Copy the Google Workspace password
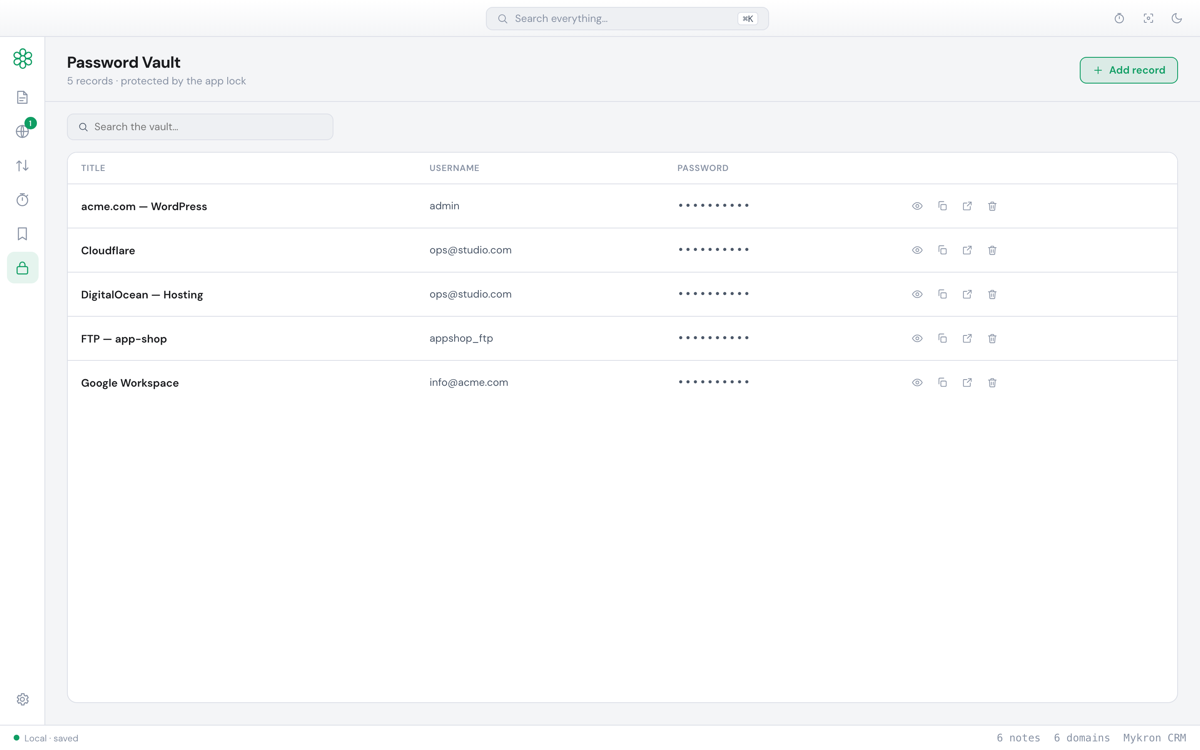This screenshot has height=750, width=1200. (942, 382)
